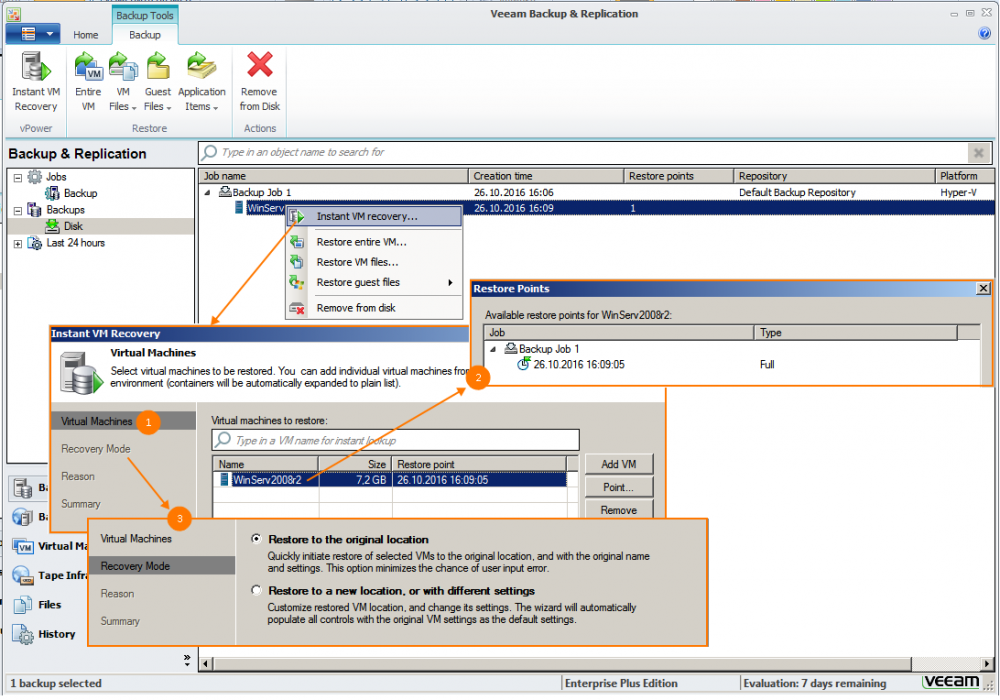Click the object name search field
The height and width of the screenshot is (700, 1000).
click(584, 152)
